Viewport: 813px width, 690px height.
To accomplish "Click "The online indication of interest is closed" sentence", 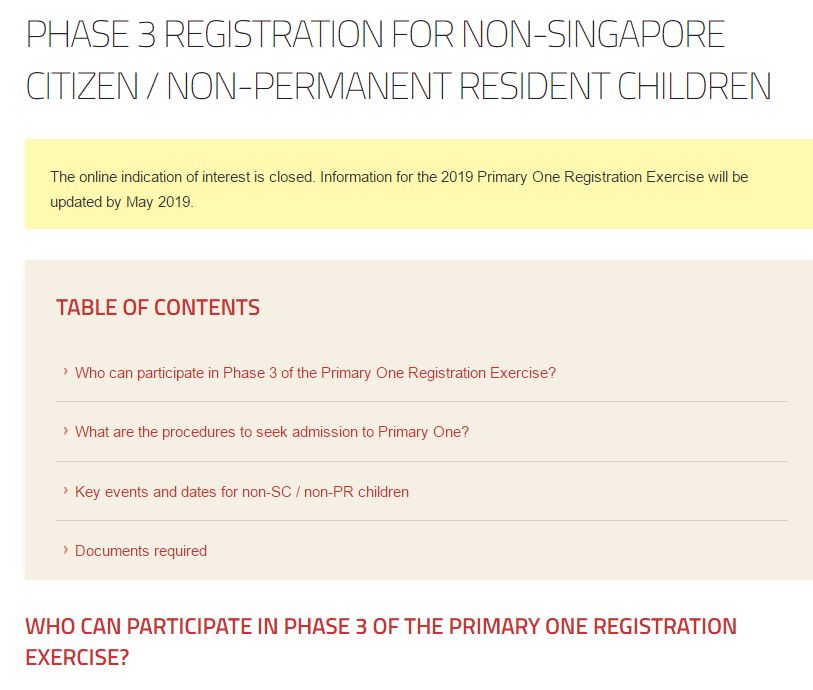I will pyautogui.click(x=183, y=177).
